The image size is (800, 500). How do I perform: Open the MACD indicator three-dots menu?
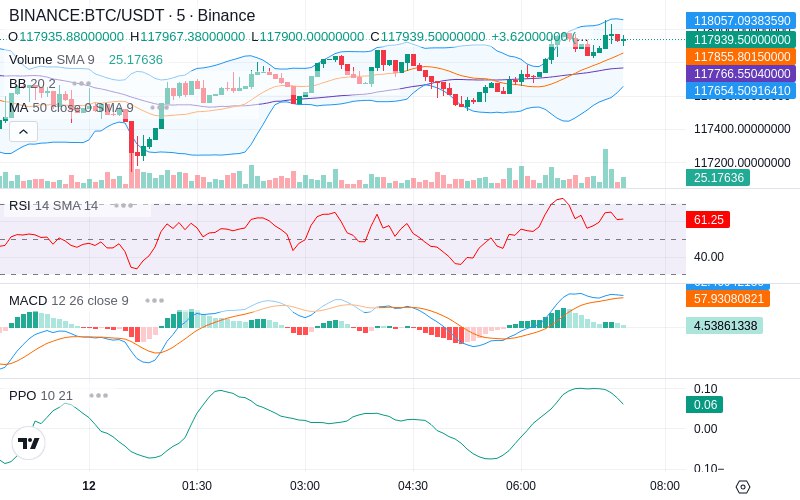[x=155, y=301]
